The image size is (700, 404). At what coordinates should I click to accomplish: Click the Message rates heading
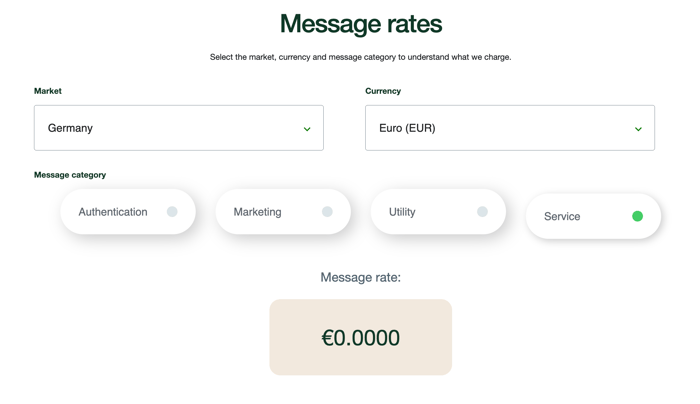tap(361, 24)
